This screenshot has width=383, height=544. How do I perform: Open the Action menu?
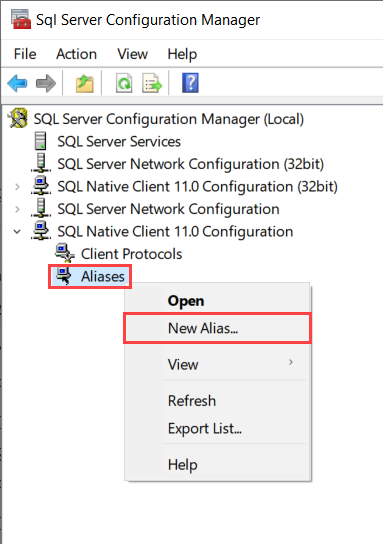tap(76, 54)
